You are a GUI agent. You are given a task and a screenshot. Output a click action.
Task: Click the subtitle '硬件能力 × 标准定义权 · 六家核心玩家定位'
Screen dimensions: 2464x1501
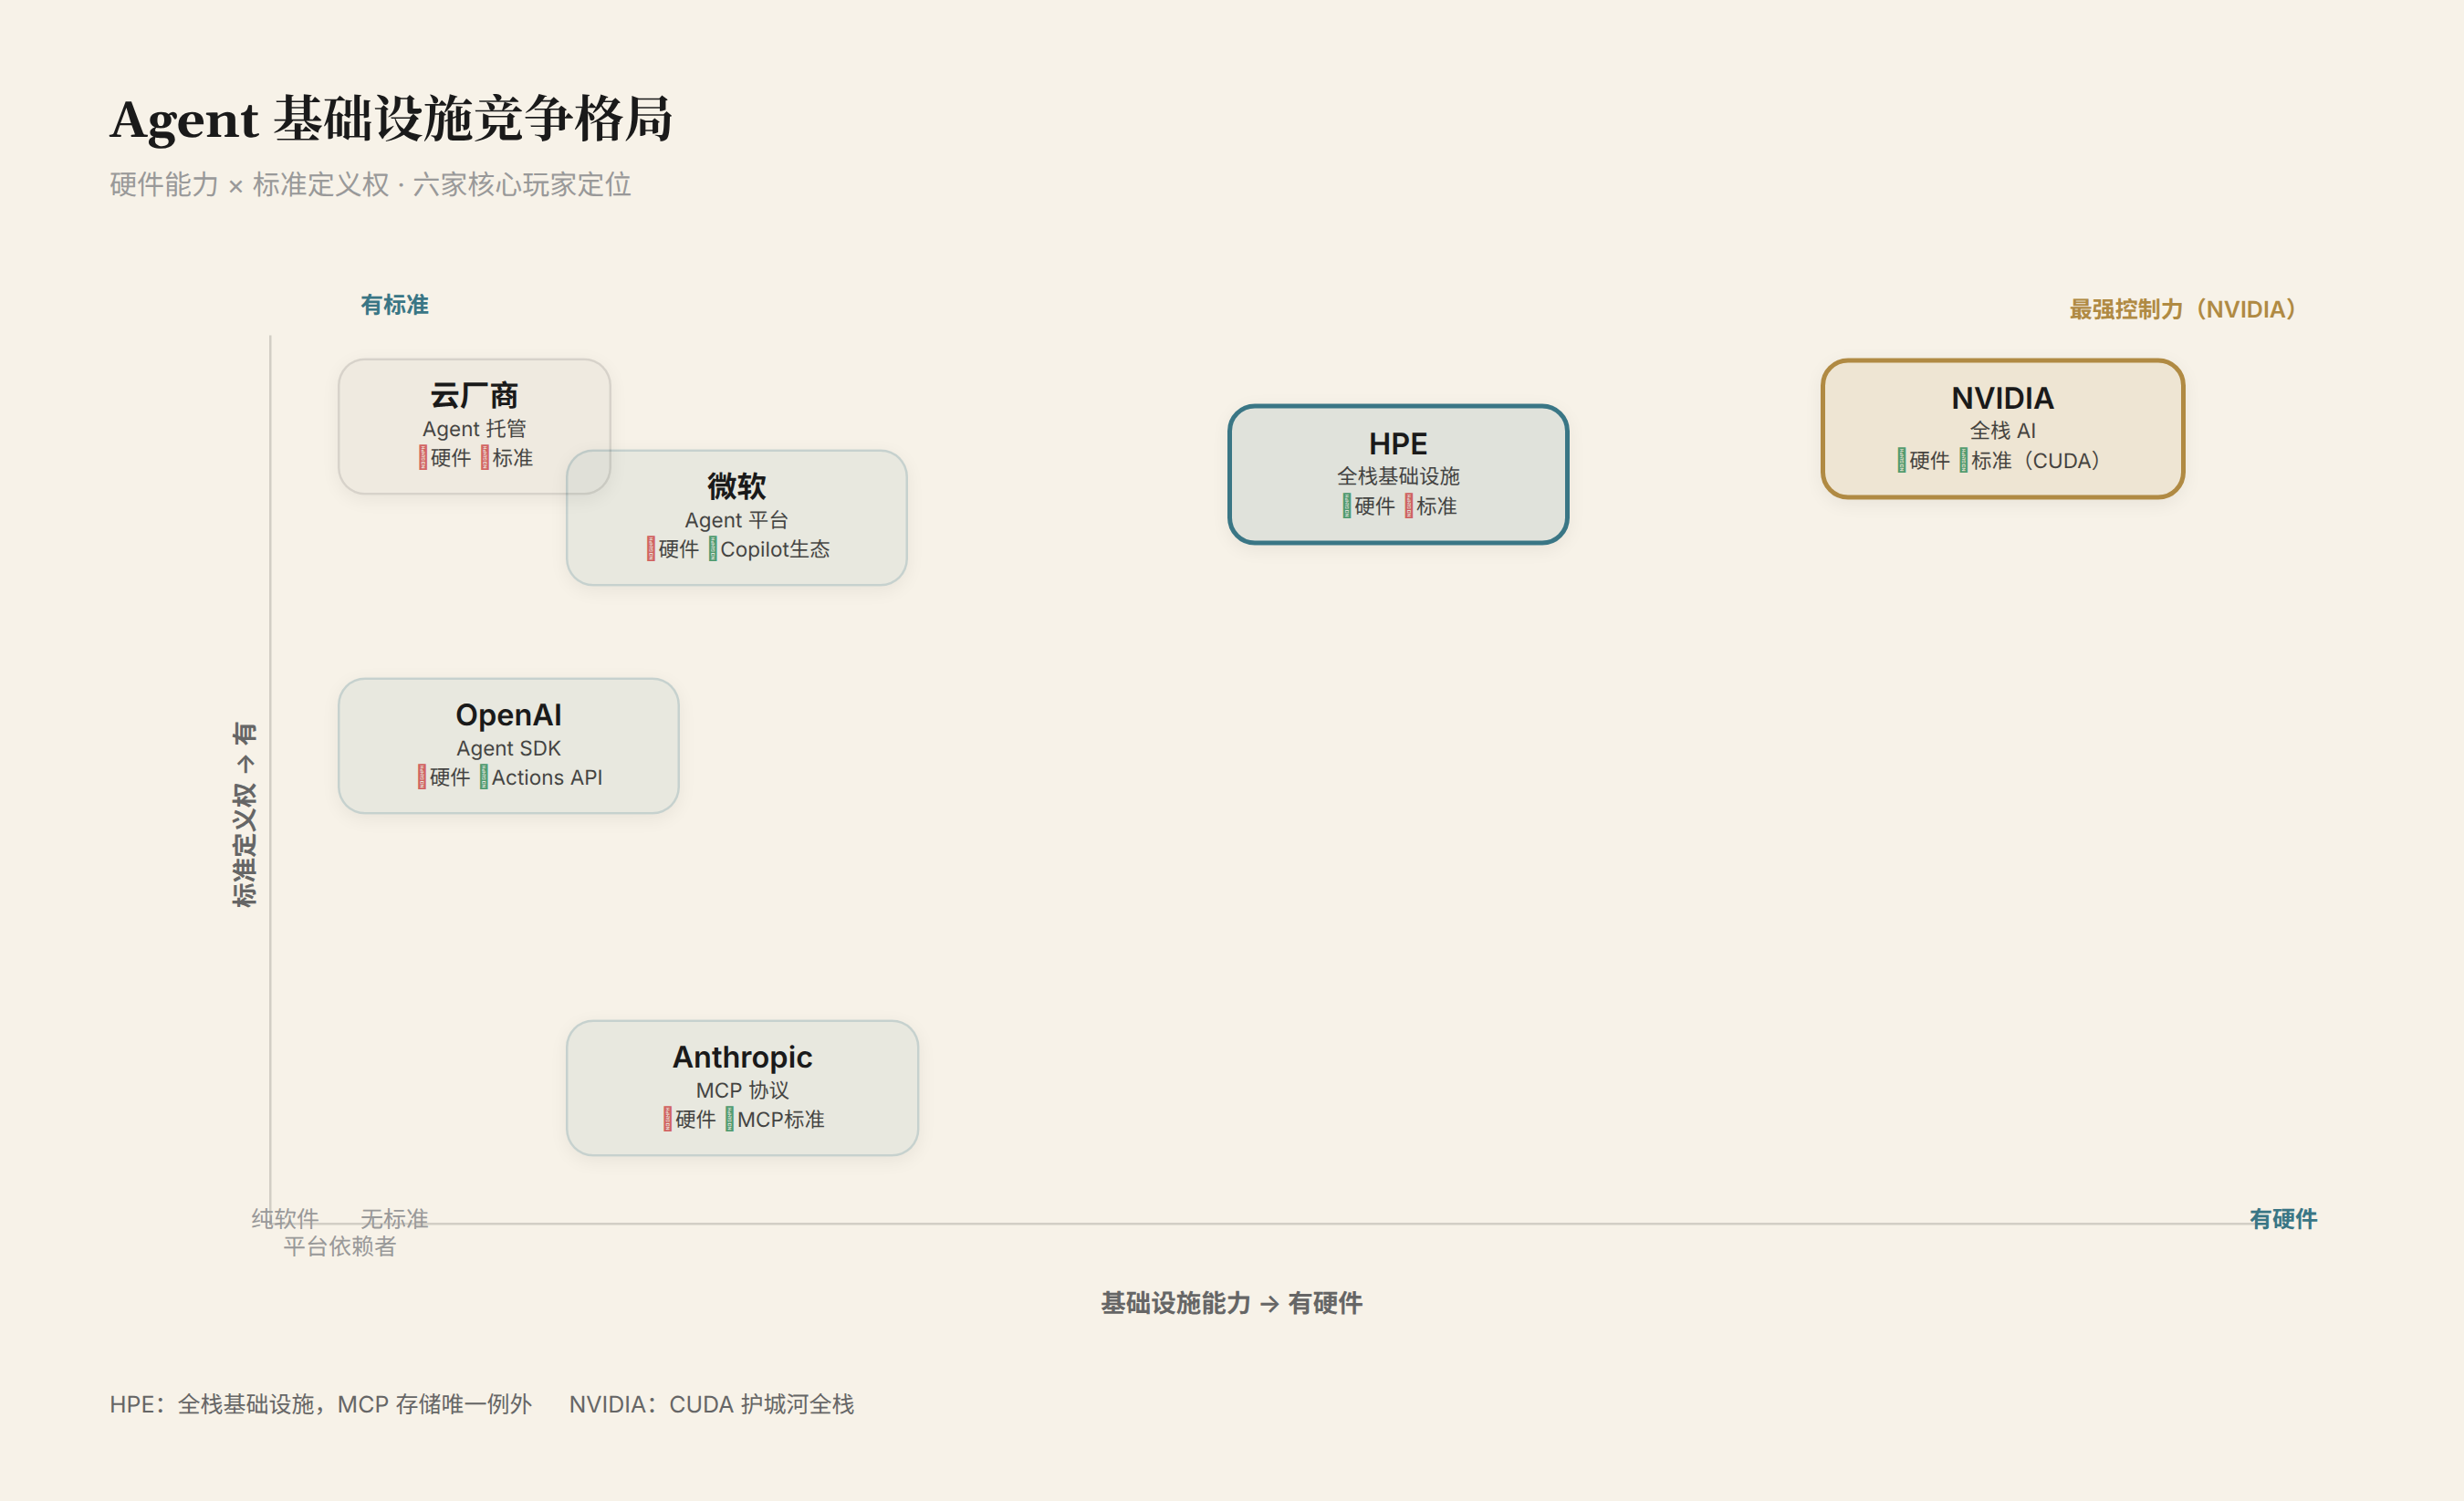coord(371,185)
